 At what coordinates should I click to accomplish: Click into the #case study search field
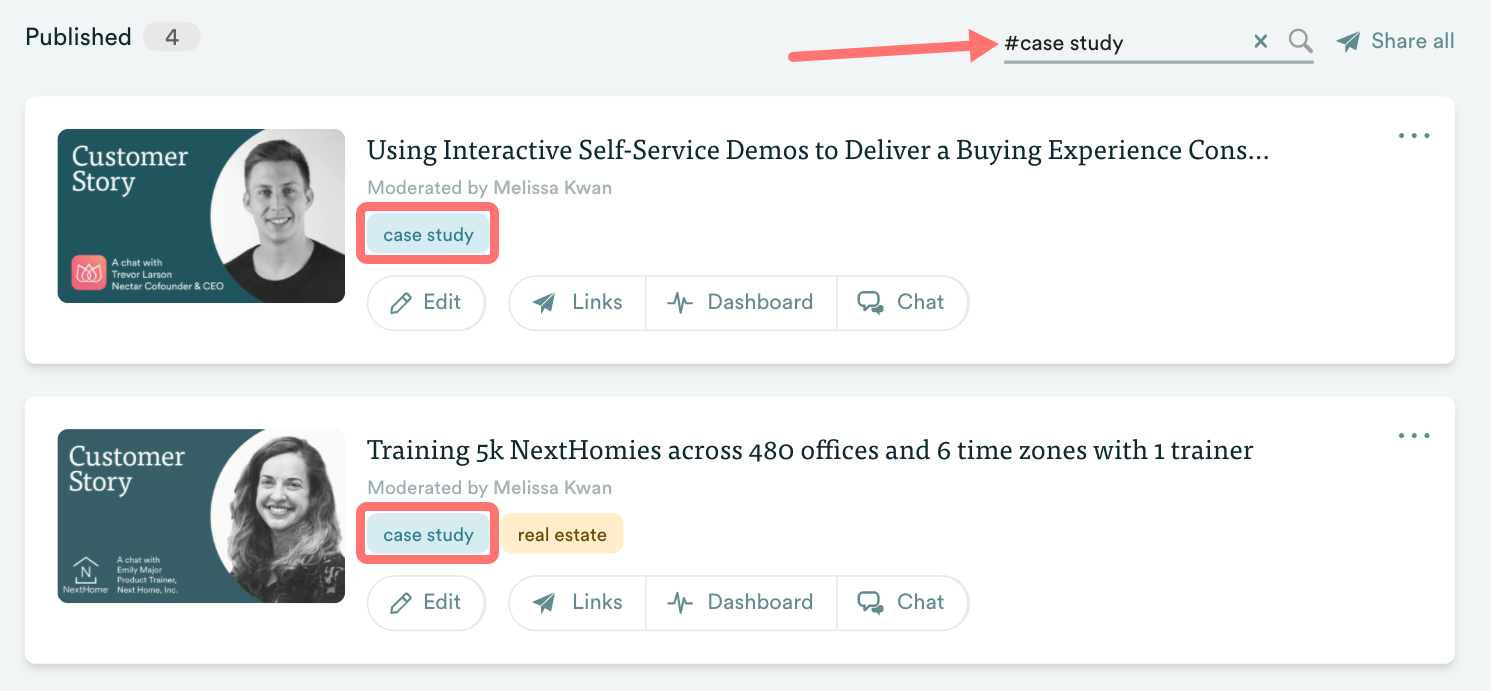(x=1120, y=43)
